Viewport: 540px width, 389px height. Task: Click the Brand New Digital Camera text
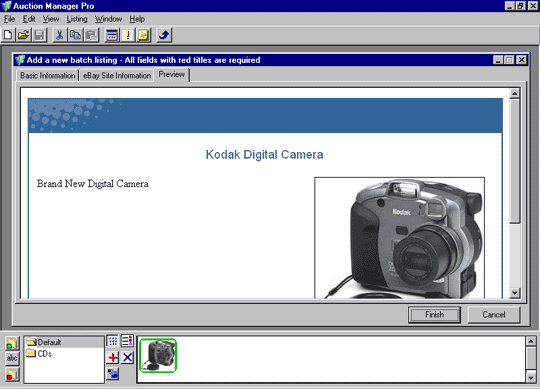click(x=93, y=184)
